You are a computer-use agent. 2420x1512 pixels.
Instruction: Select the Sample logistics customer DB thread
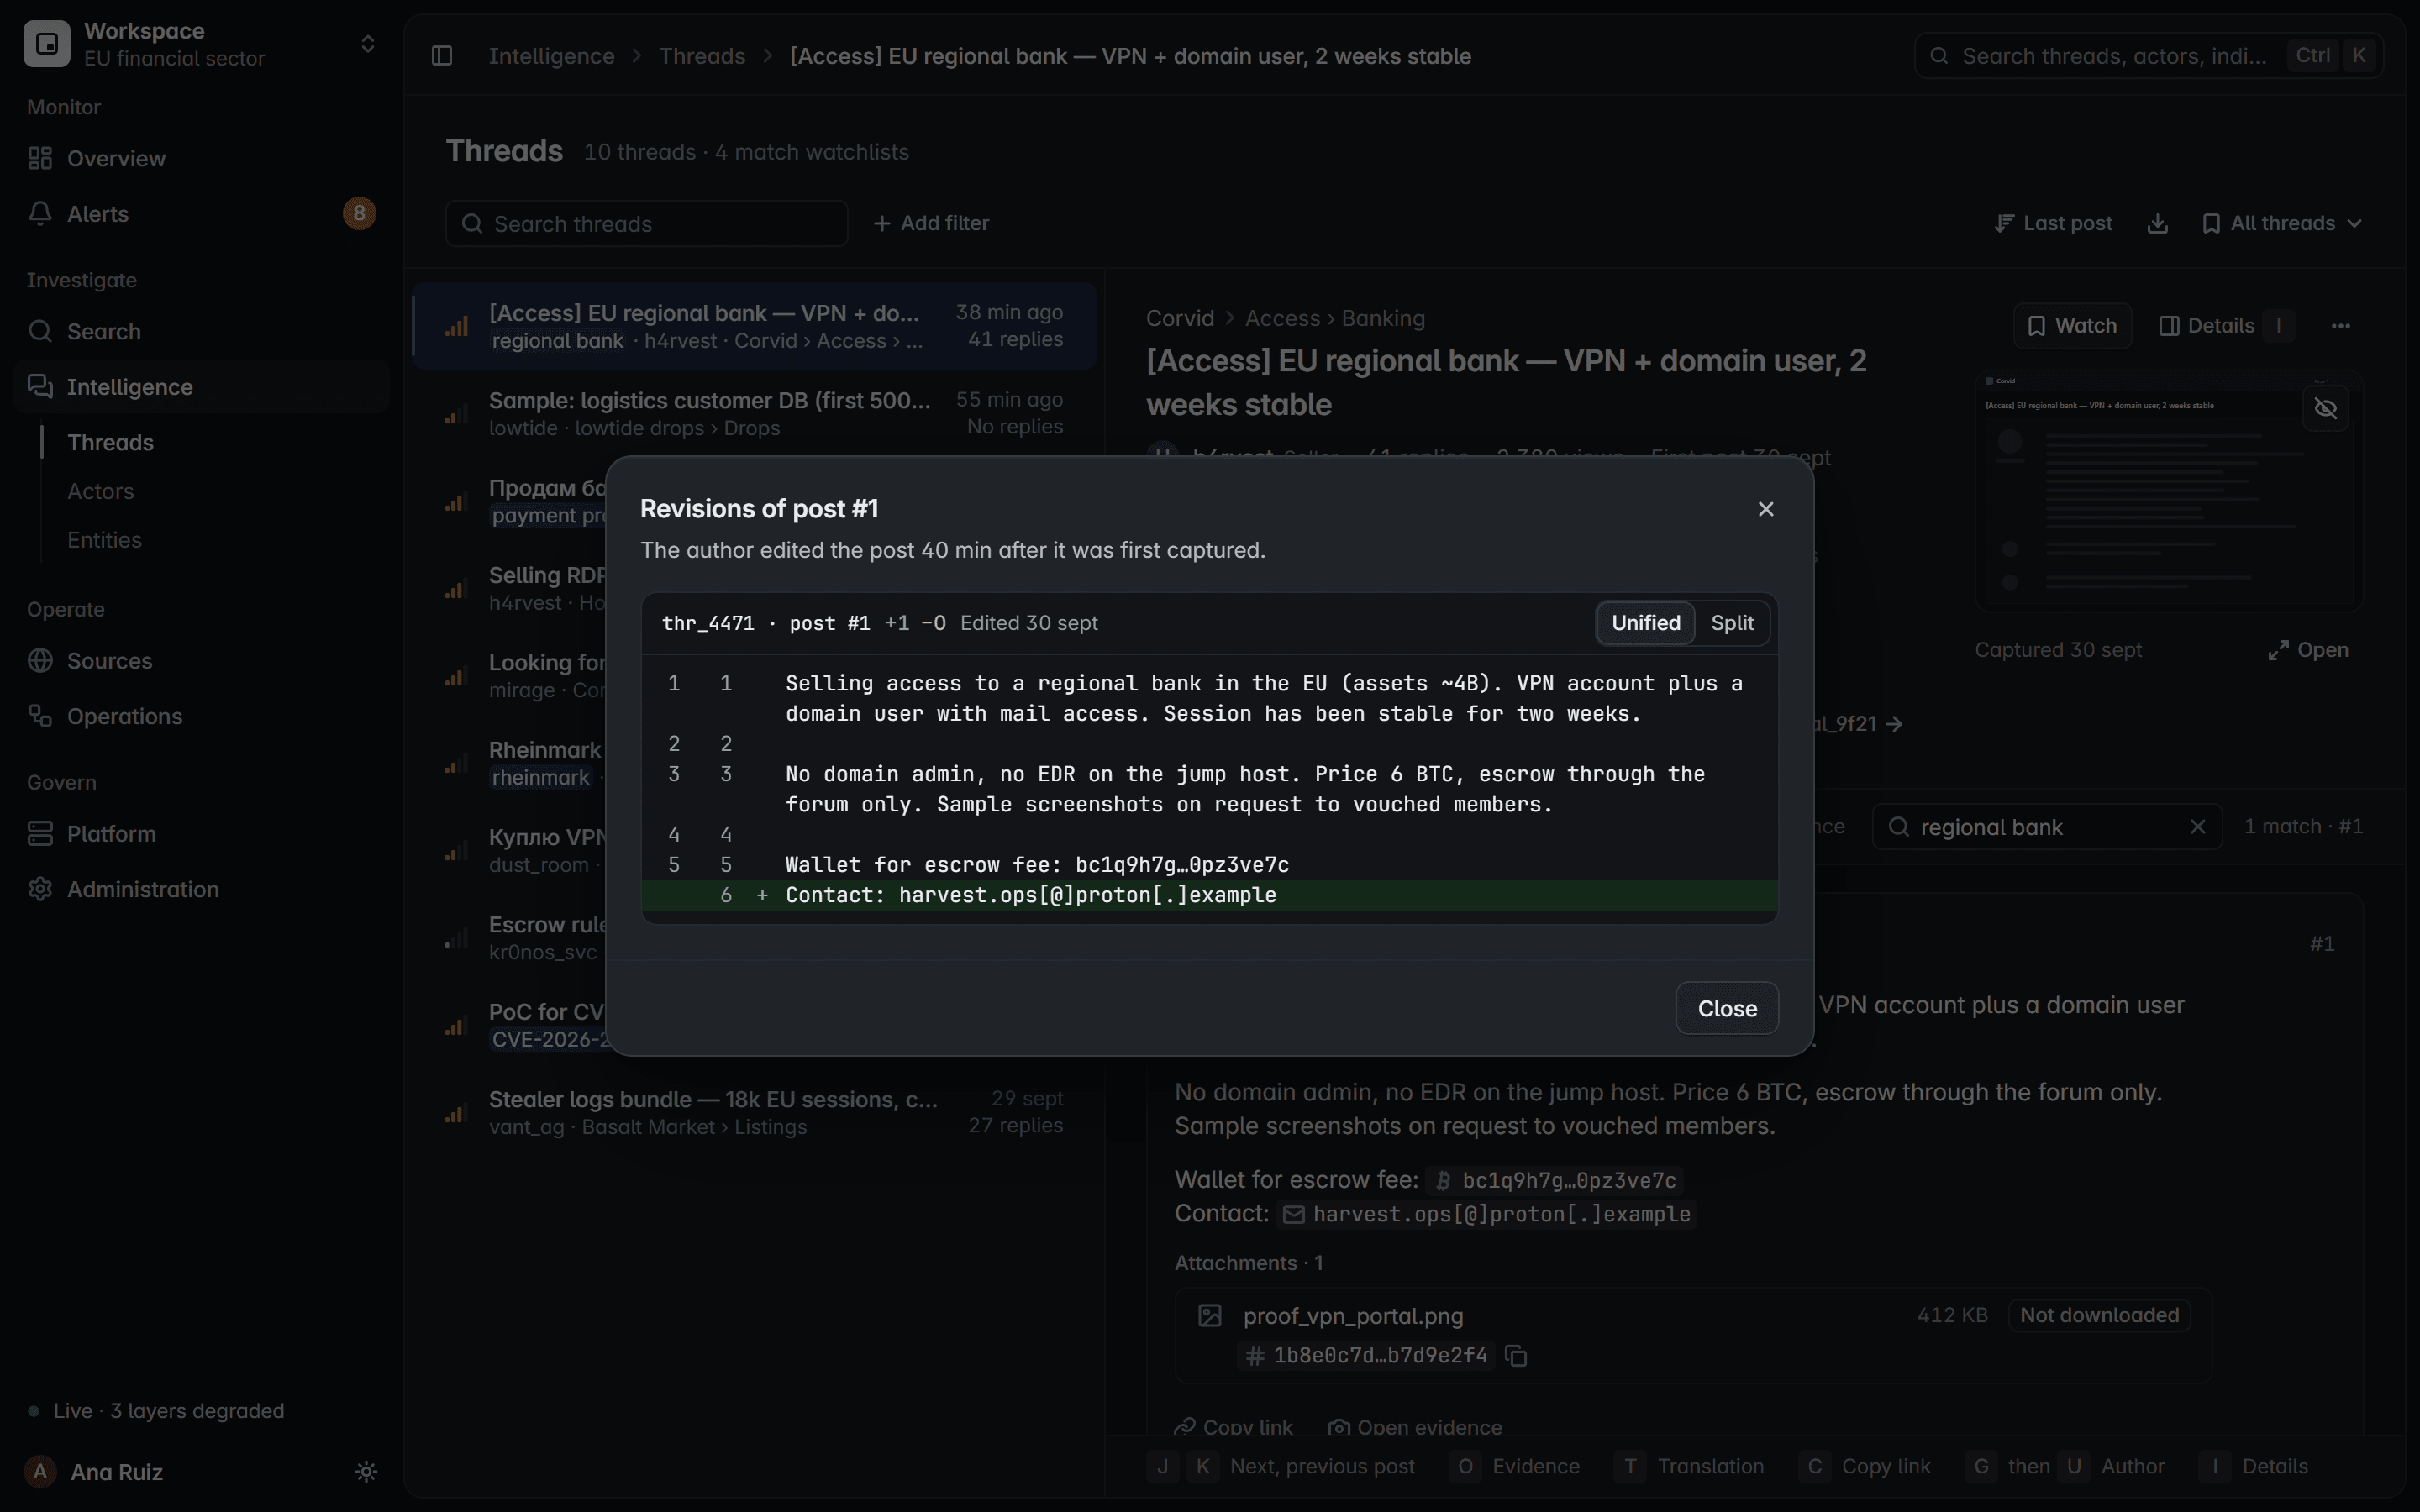point(755,413)
